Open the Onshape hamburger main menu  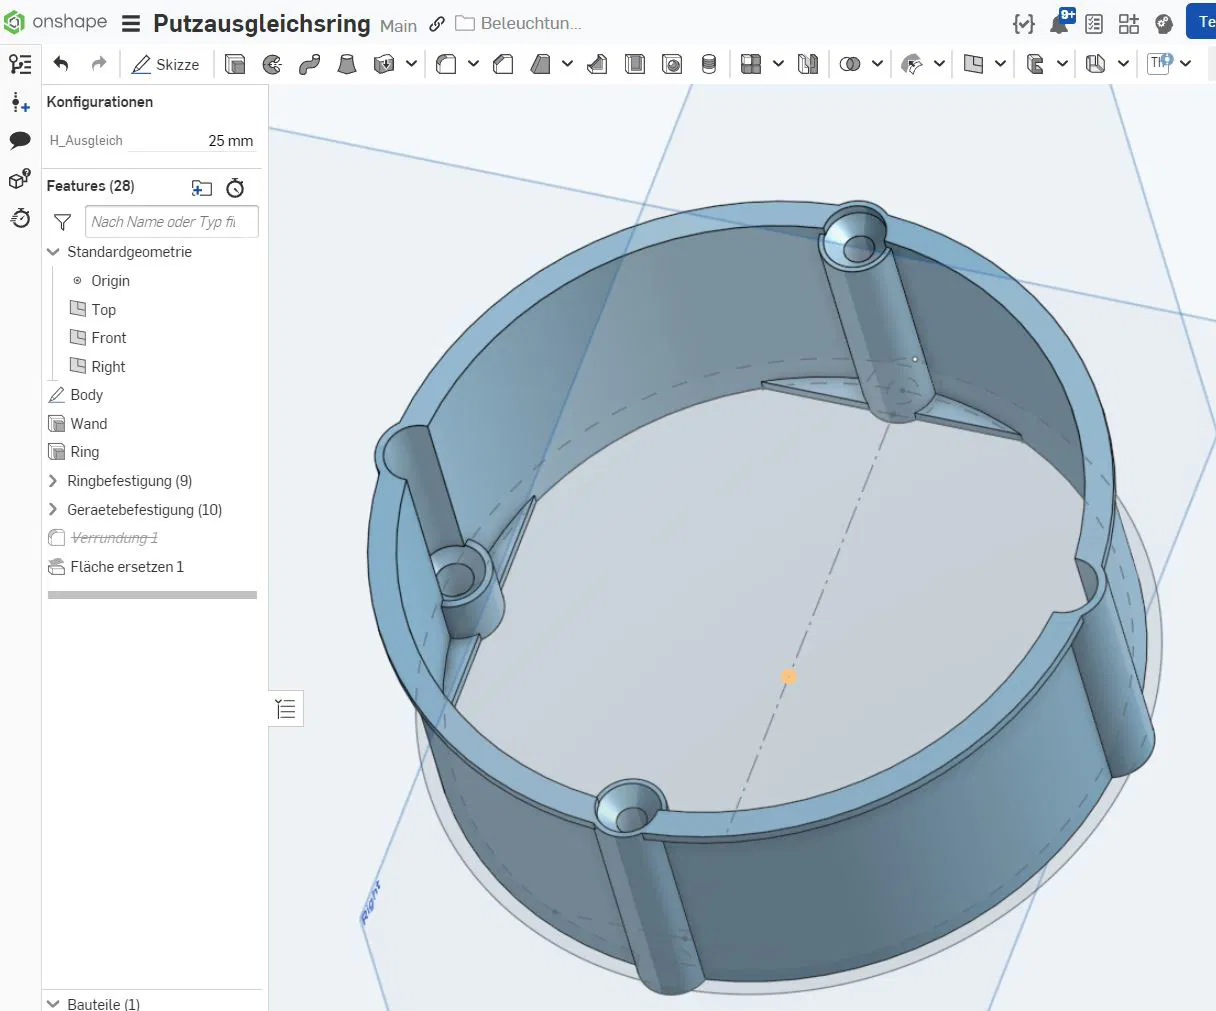pos(131,24)
